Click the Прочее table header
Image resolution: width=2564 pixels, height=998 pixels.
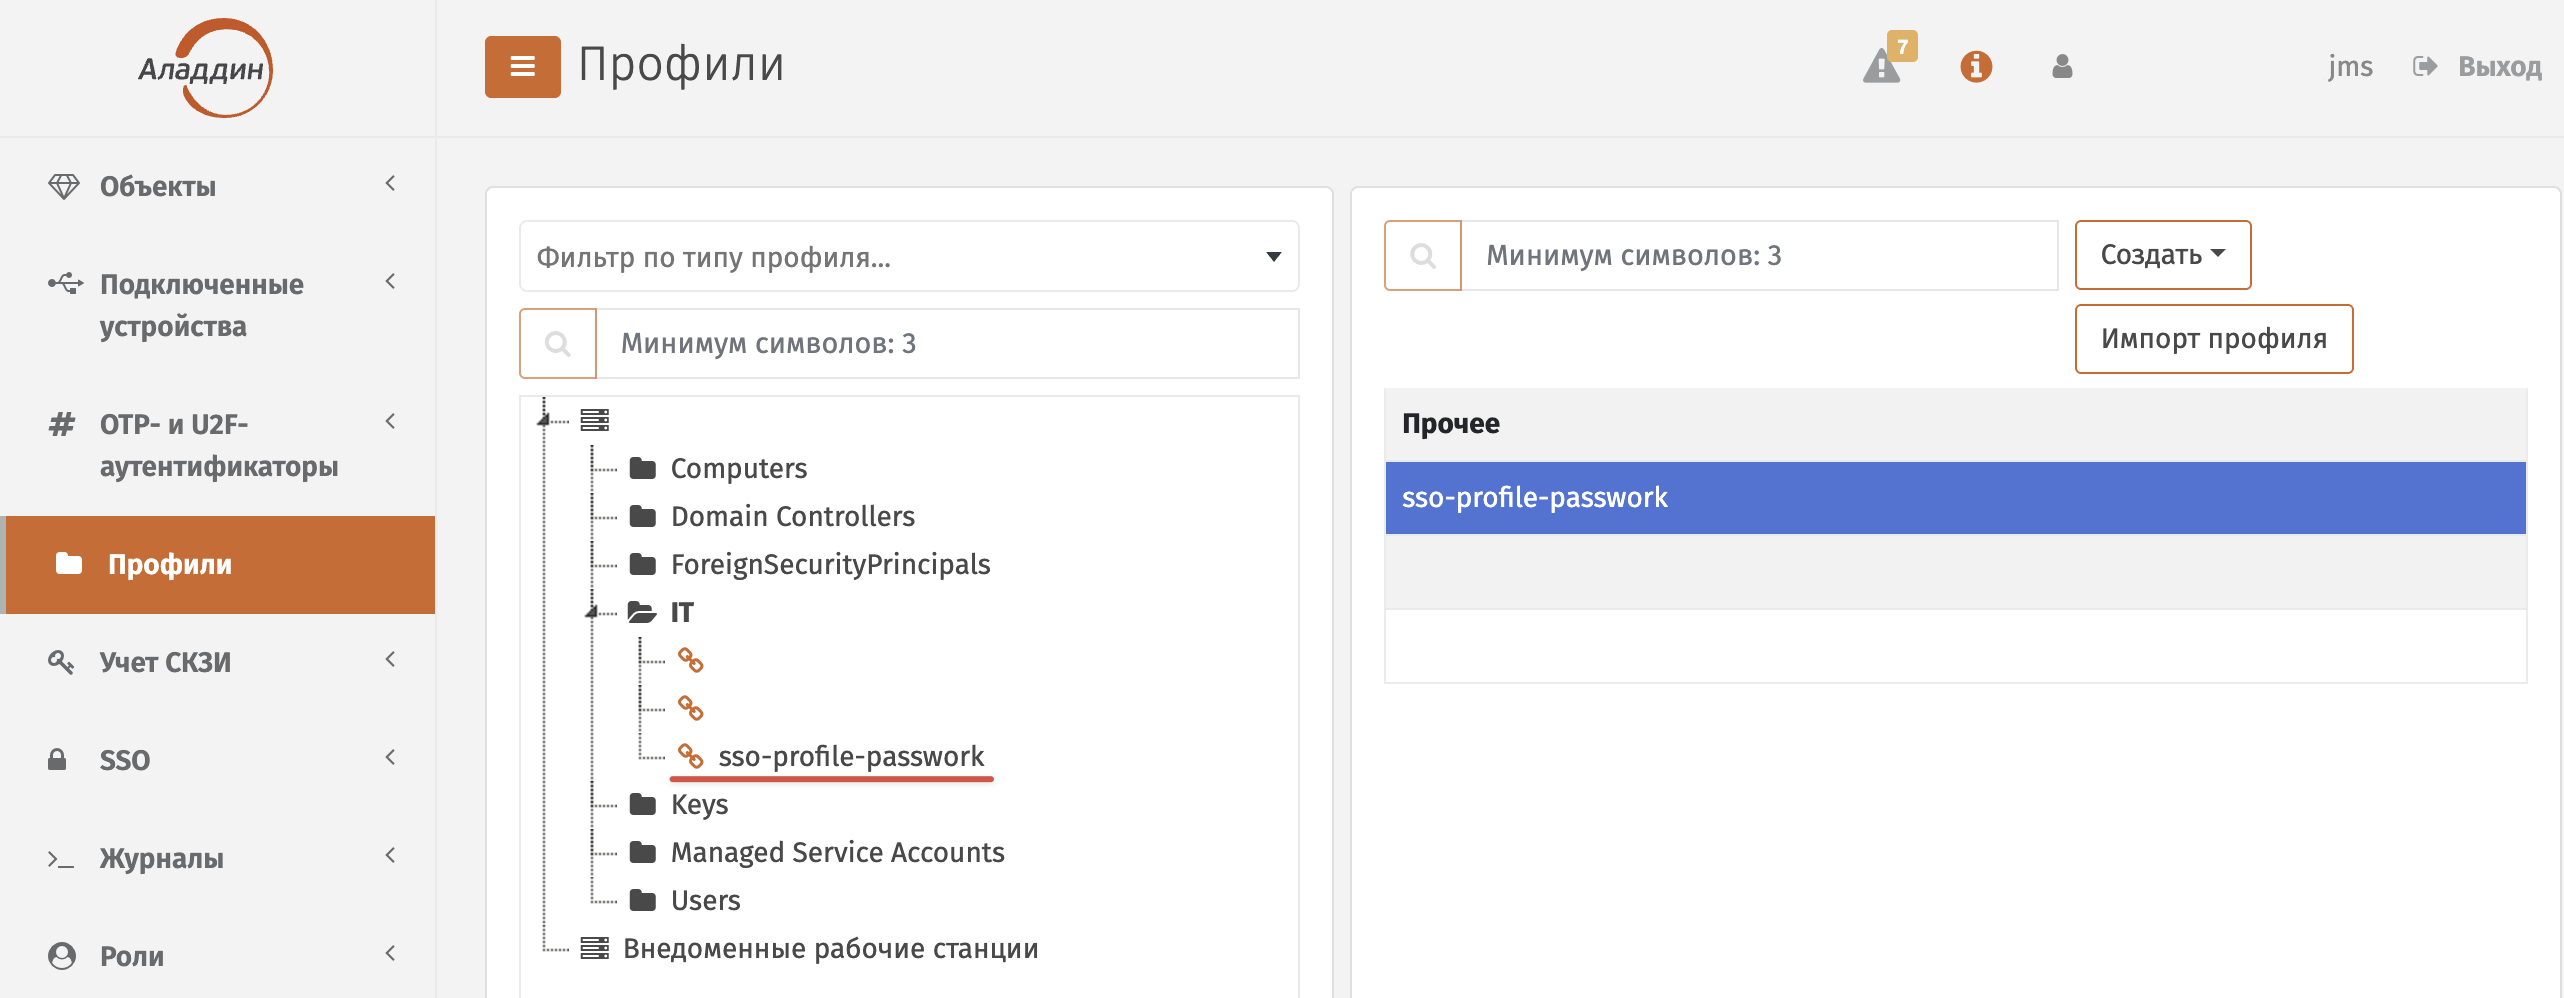click(1955, 424)
